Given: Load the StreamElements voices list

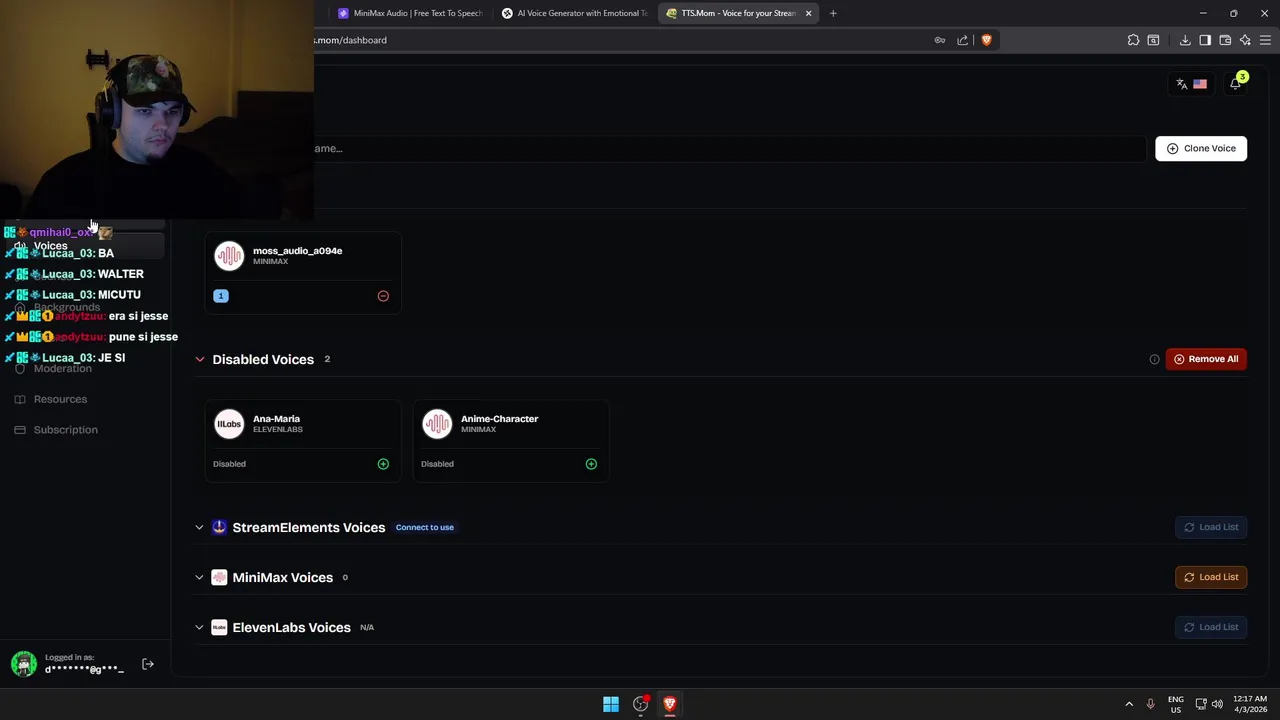Looking at the screenshot, I should coord(1211,527).
